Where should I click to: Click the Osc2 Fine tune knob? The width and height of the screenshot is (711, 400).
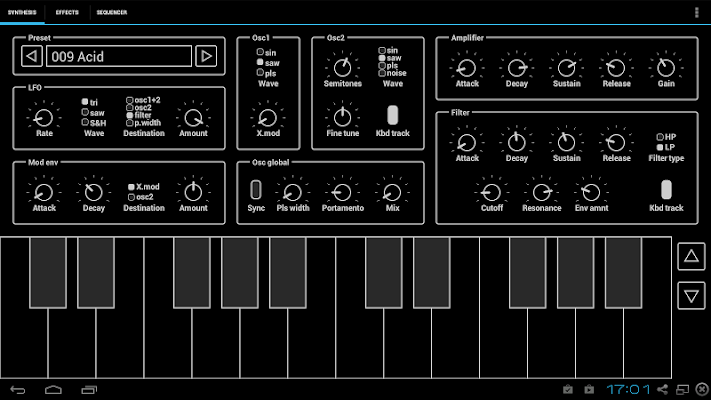(x=342, y=117)
